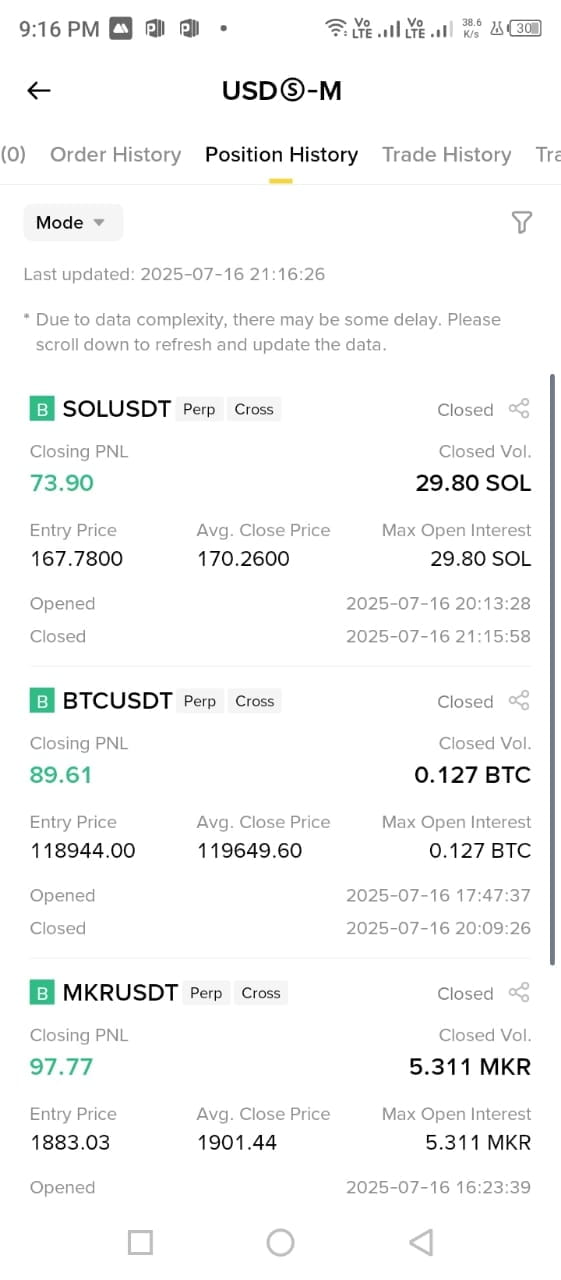
Task: Switch to Trade History tab
Action: pyautogui.click(x=446, y=154)
